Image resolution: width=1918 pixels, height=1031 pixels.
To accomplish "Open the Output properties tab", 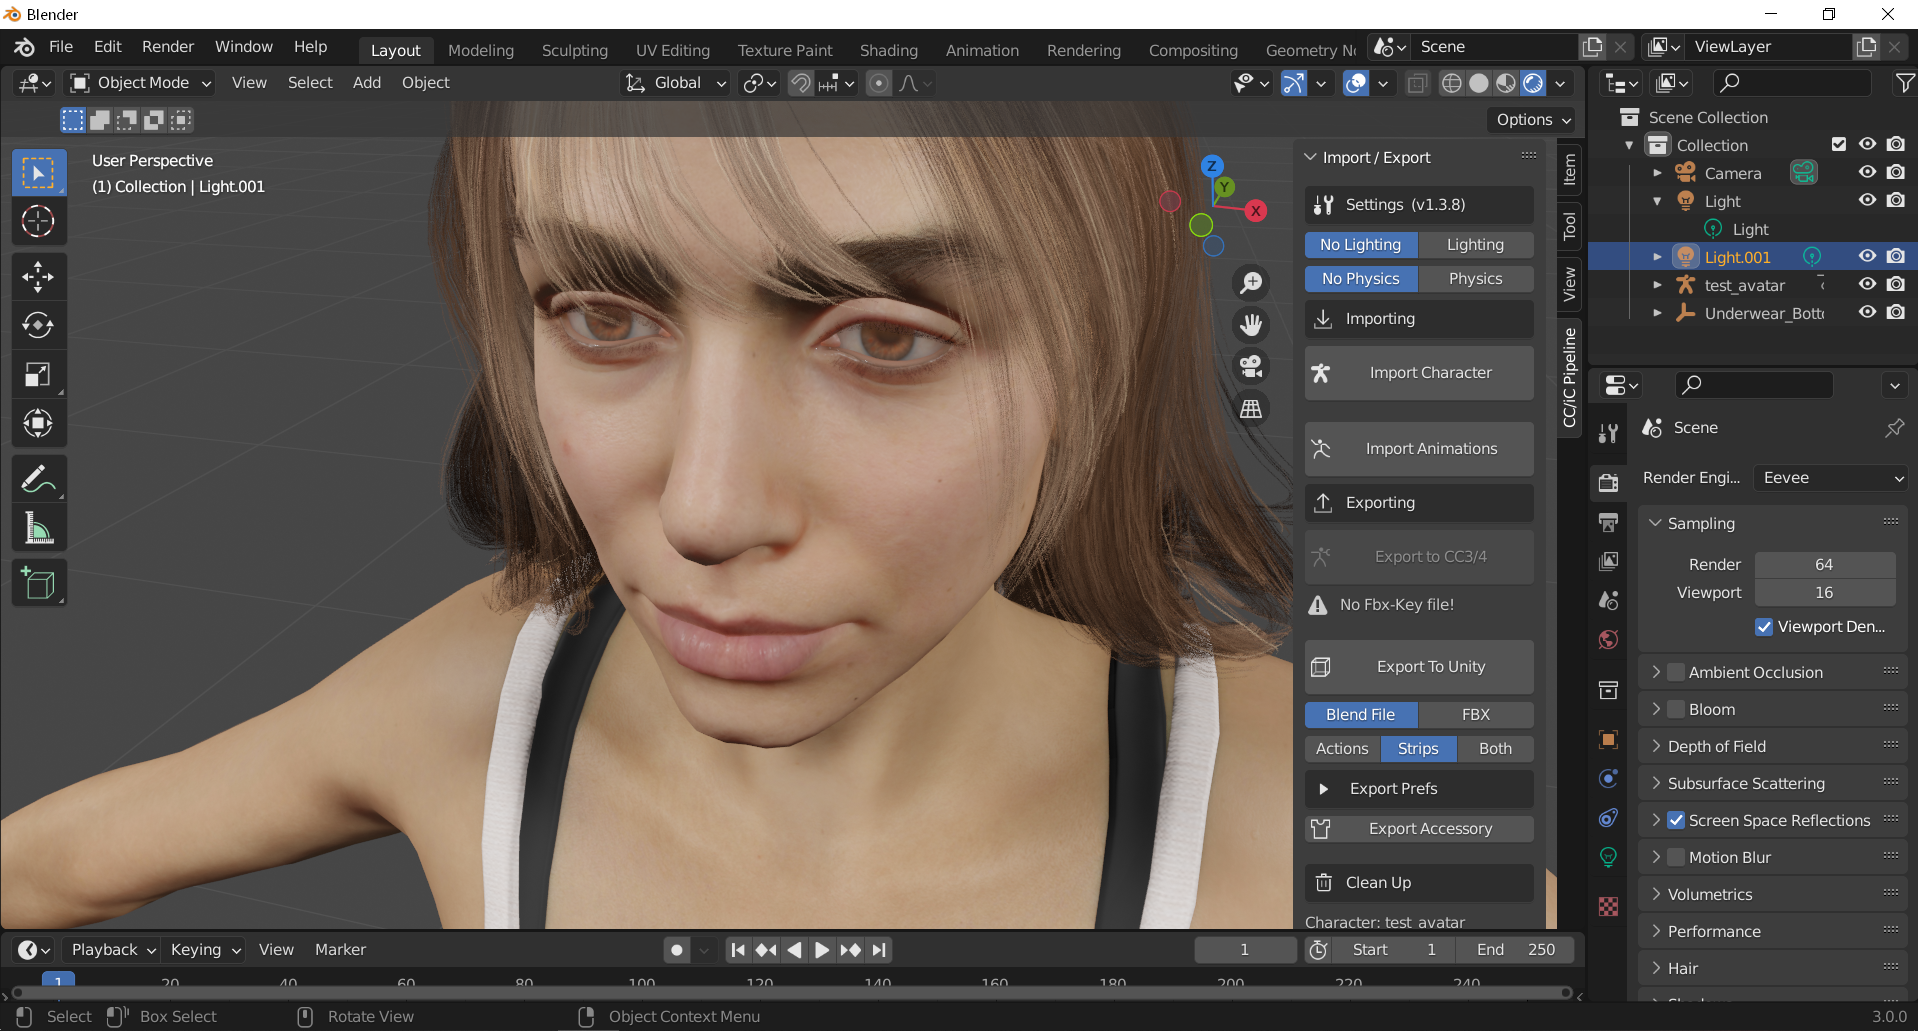I will tap(1609, 522).
